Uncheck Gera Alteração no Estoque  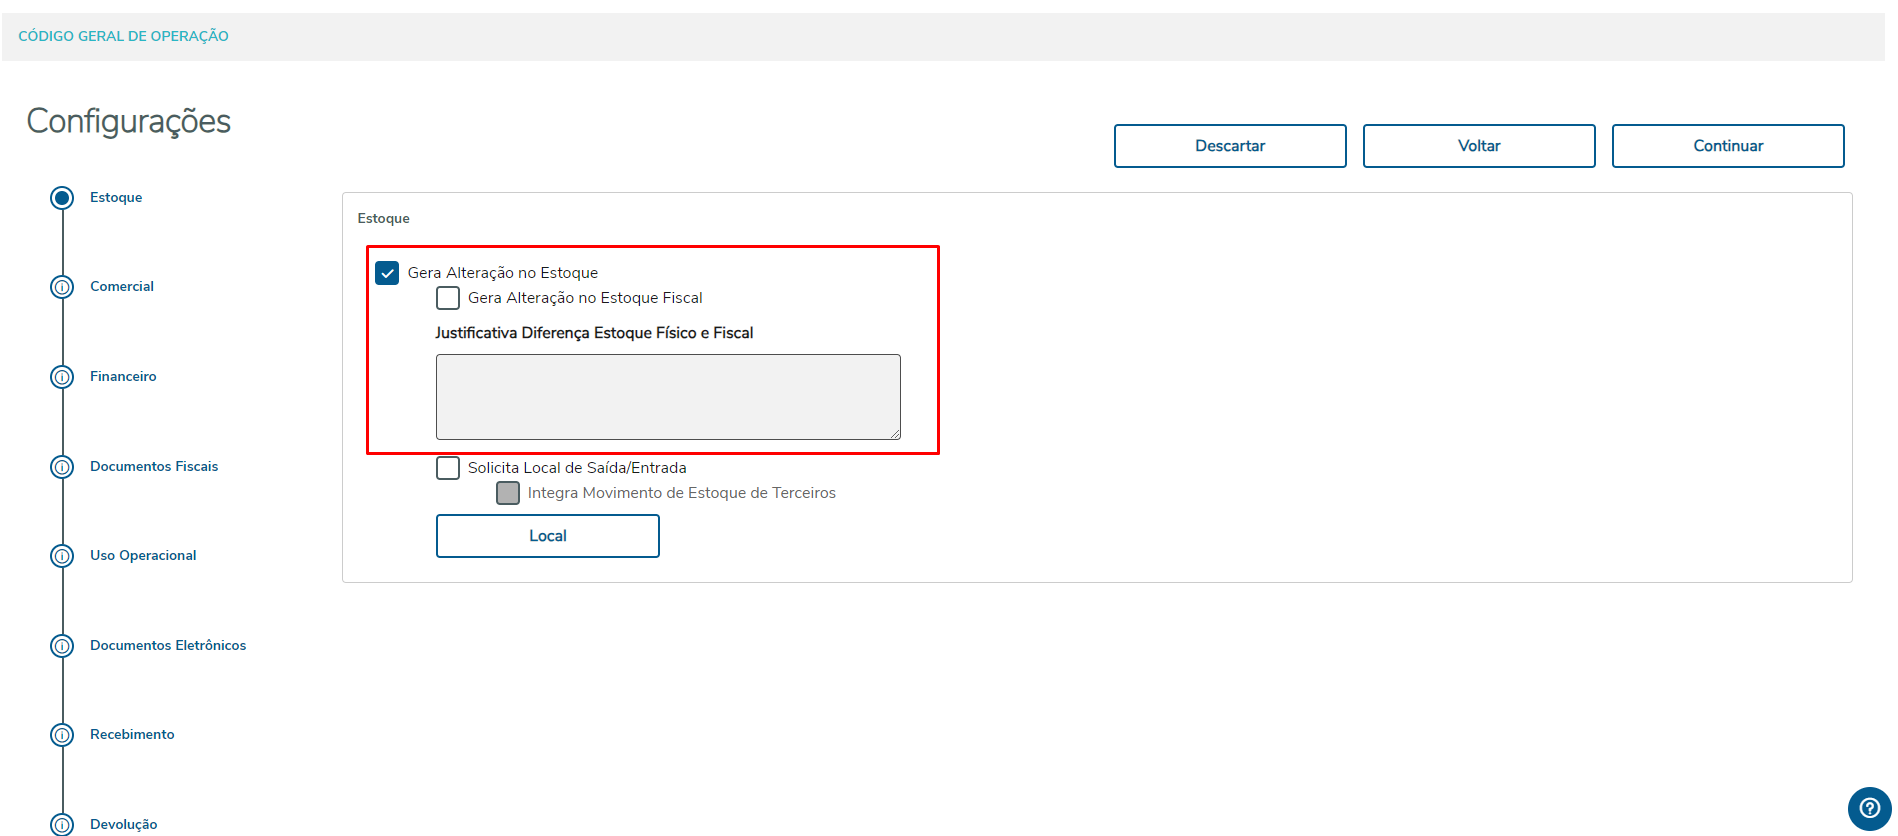click(387, 273)
